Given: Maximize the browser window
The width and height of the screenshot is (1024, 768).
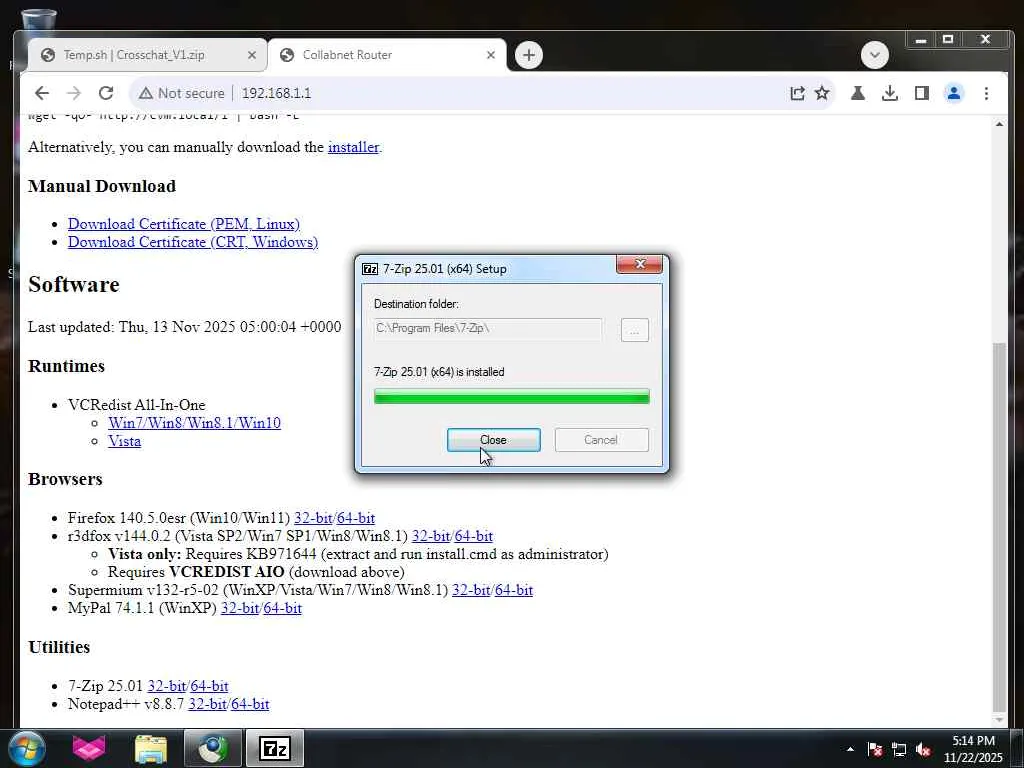Looking at the screenshot, I should click(x=948, y=40).
